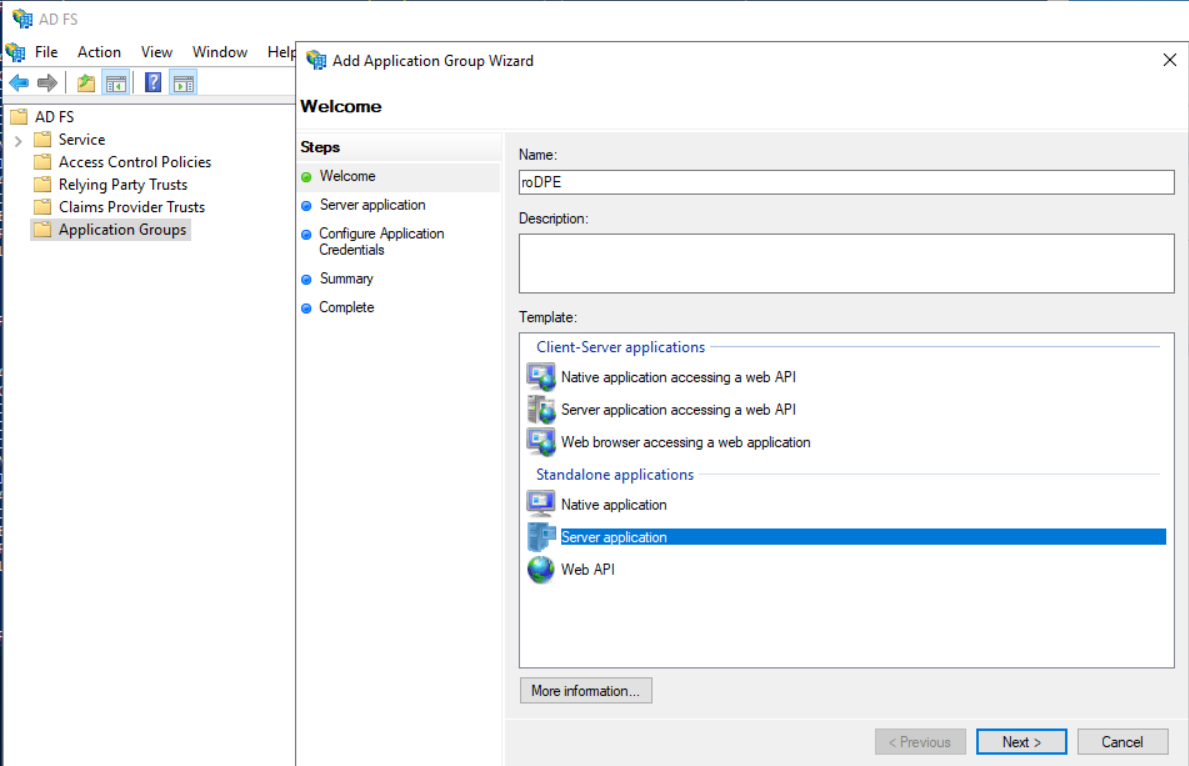Expand the Service tree node
Image resolution: width=1189 pixels, height=766 pixels.
click(x=21, y=139)
